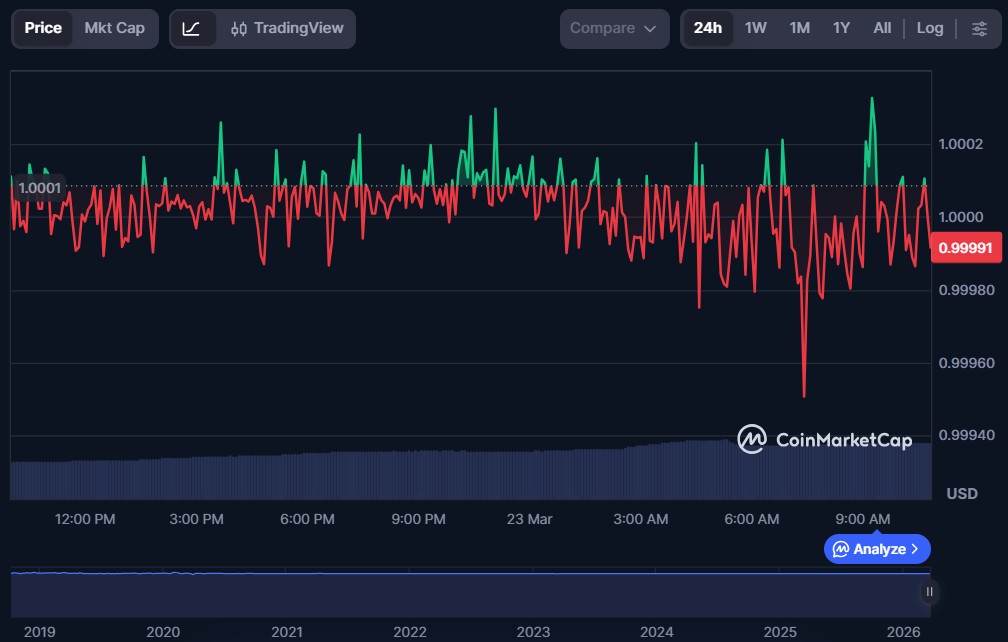Select the 24h time range tab
Viewport: 1008px width, 642px height.
click(707, 29)
